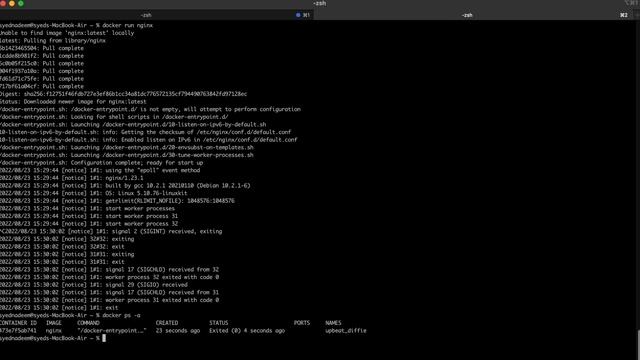Click 'worker process 31 exited with code 0'

click(109, 300)
